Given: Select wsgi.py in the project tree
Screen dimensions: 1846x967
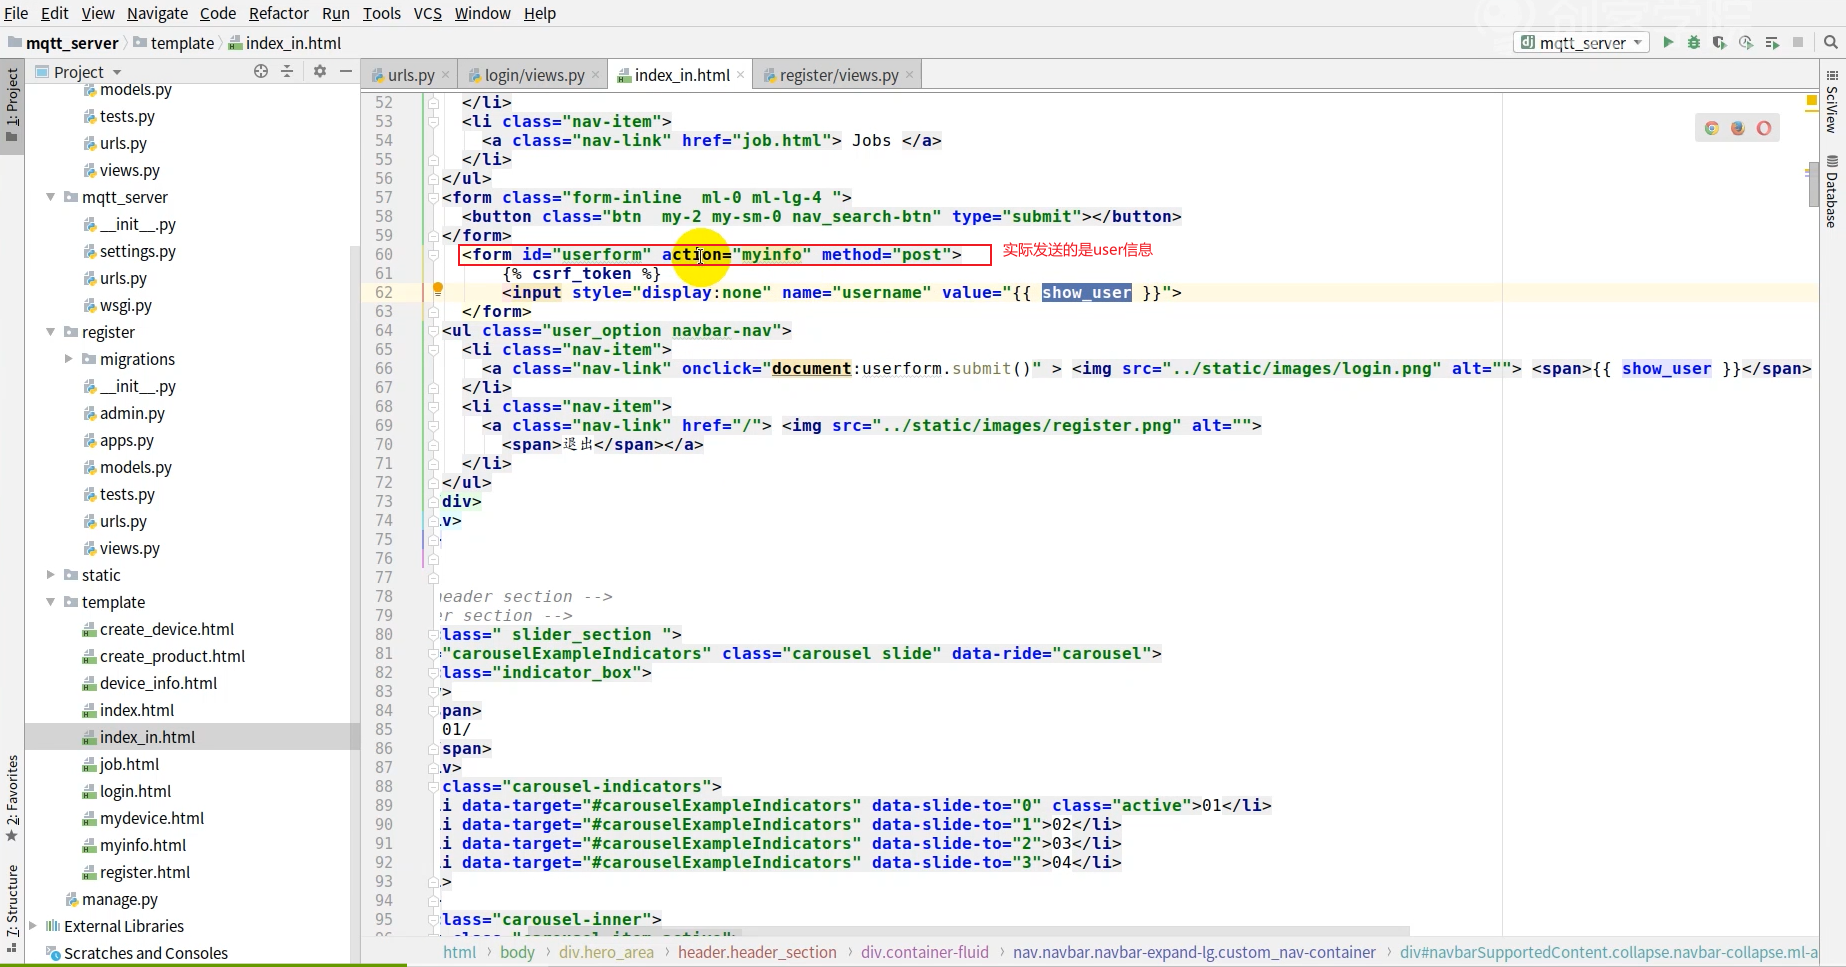Looking at the screenshot, I should pyautogui.click(x=125, y=305).
